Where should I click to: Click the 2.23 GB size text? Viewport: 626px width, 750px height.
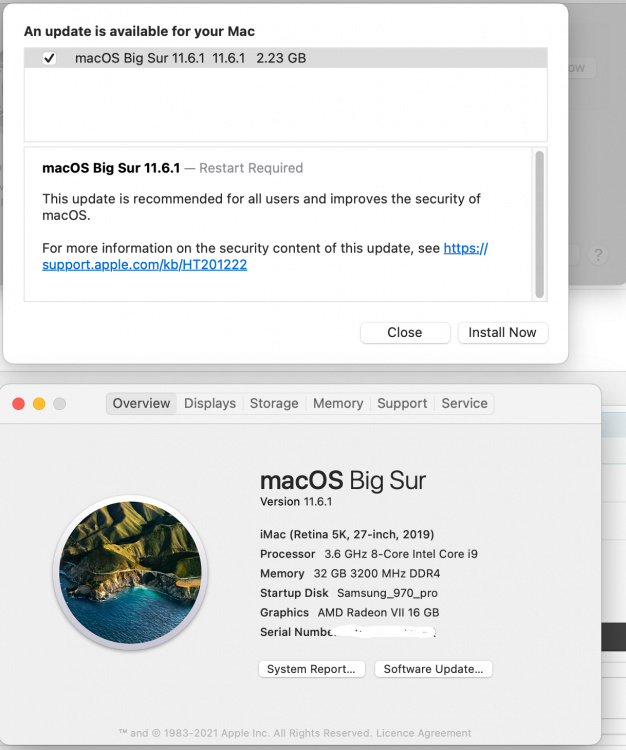tap(281, 58)
